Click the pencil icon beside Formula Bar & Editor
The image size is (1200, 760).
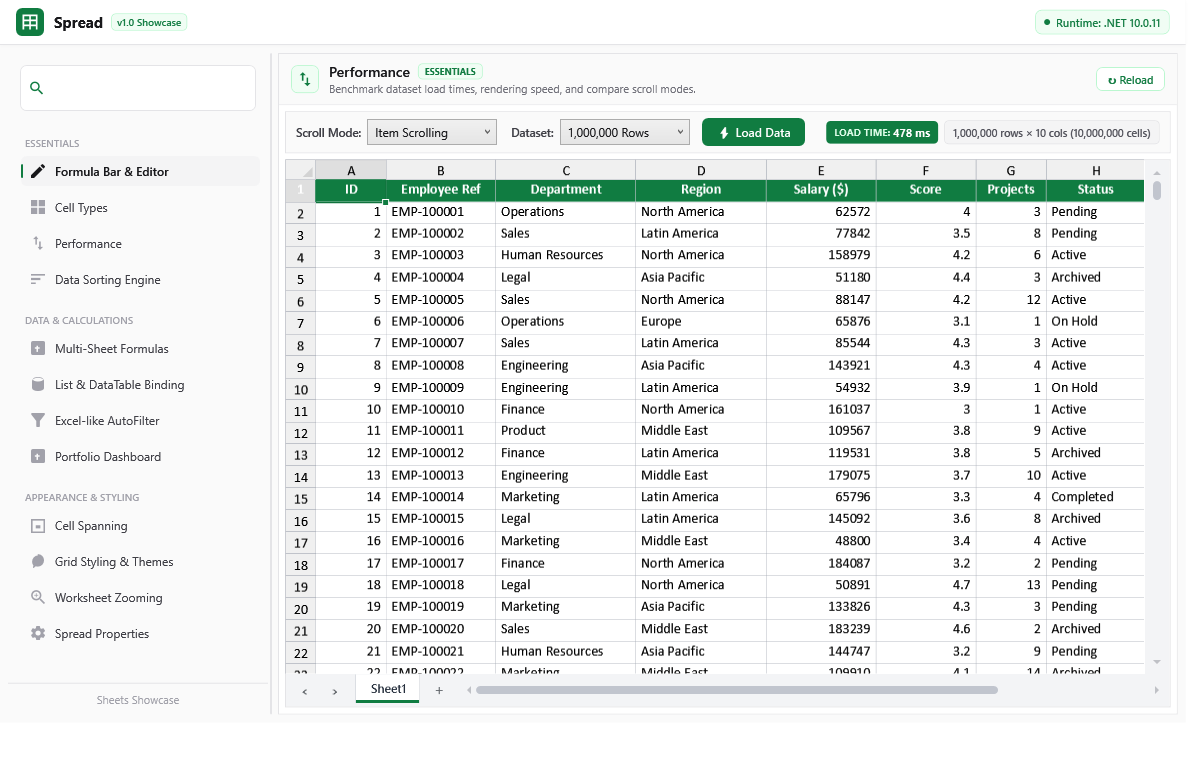[38, 172]
